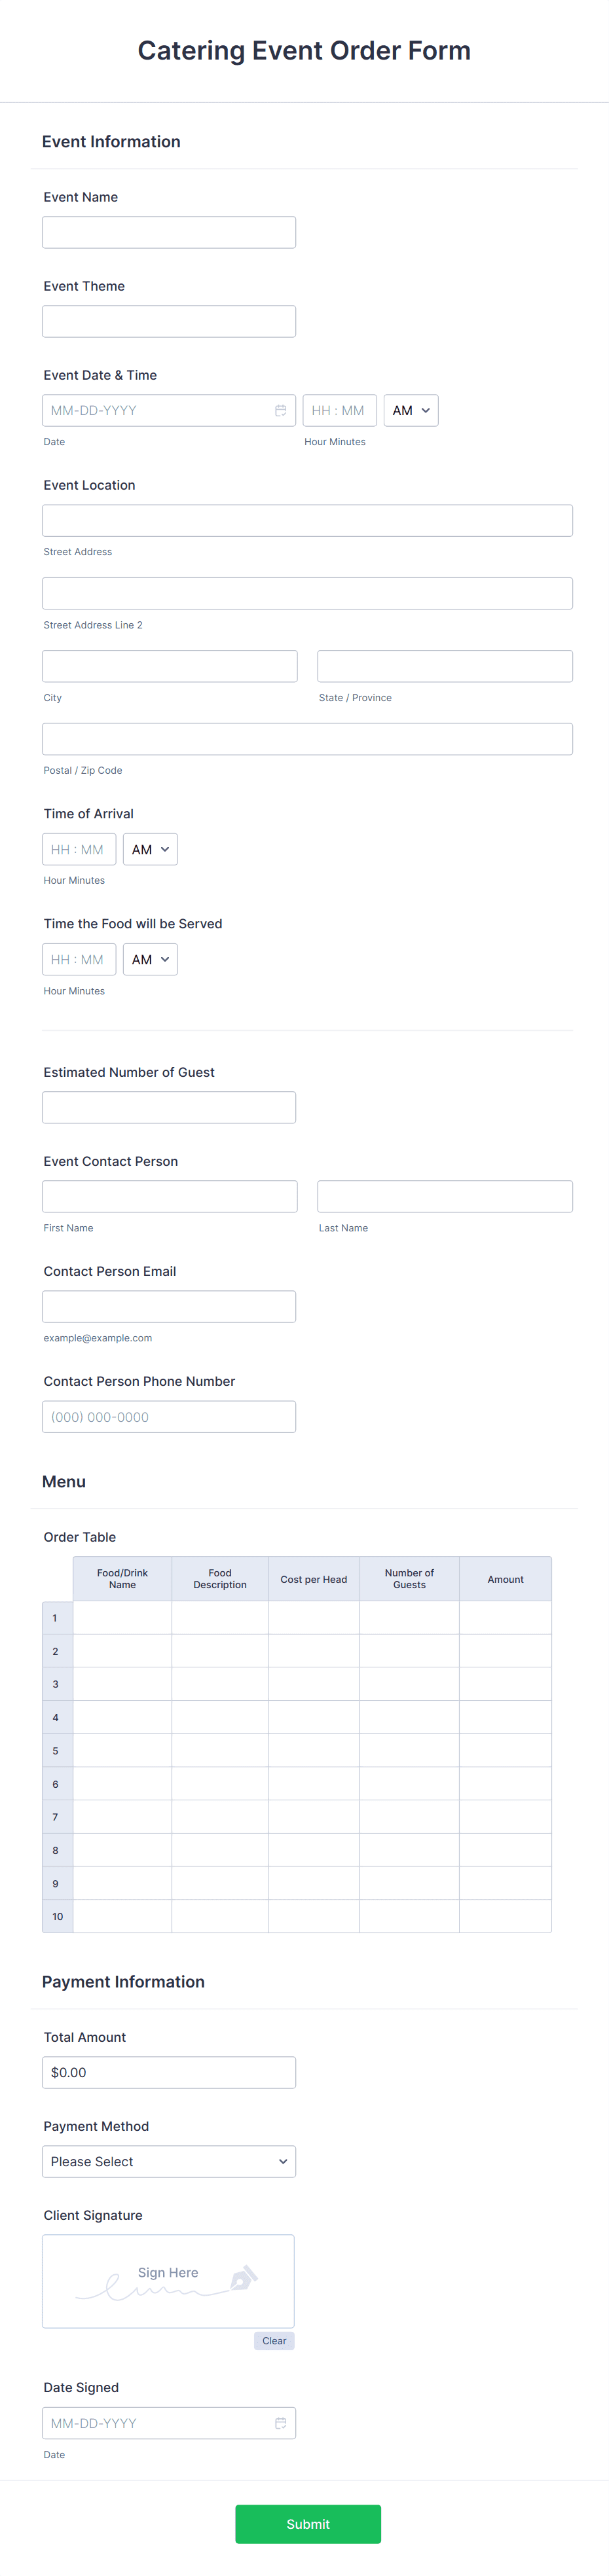Open the AM/PM selector for food serving time
This screenshot has height=2576, width=609.
coord(150,959)
